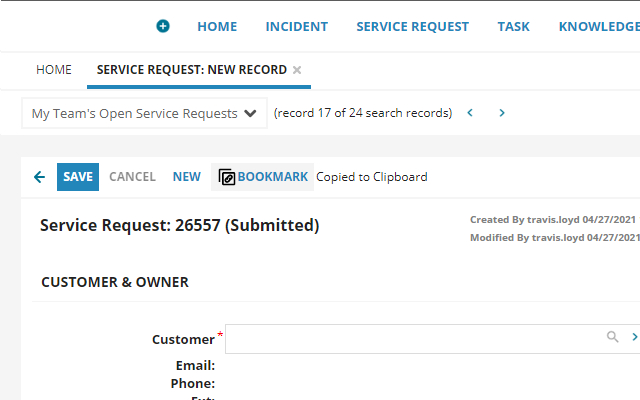The width and height of the screenshot is (640, 400).
Task: Click the back arrow next to SAVE
Action: point(40,177)
